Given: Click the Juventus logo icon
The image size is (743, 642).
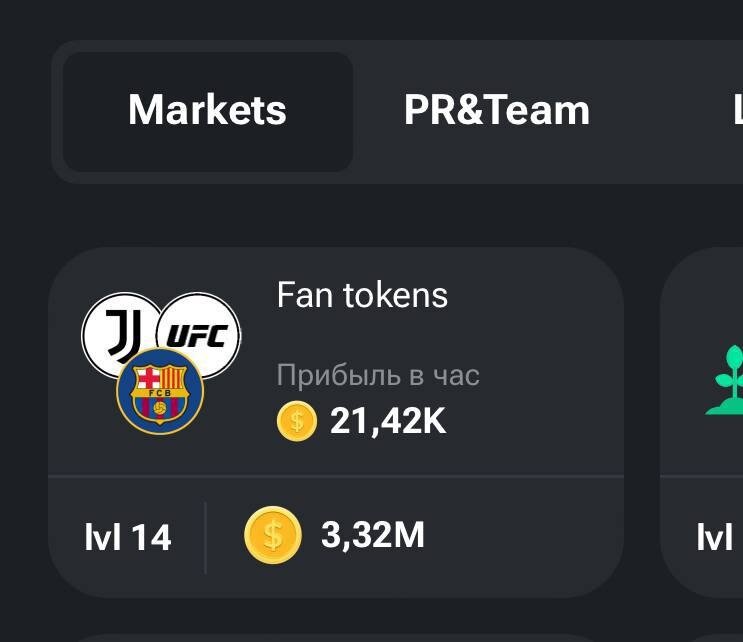Looking at the screenshot, I should (121, 335).
